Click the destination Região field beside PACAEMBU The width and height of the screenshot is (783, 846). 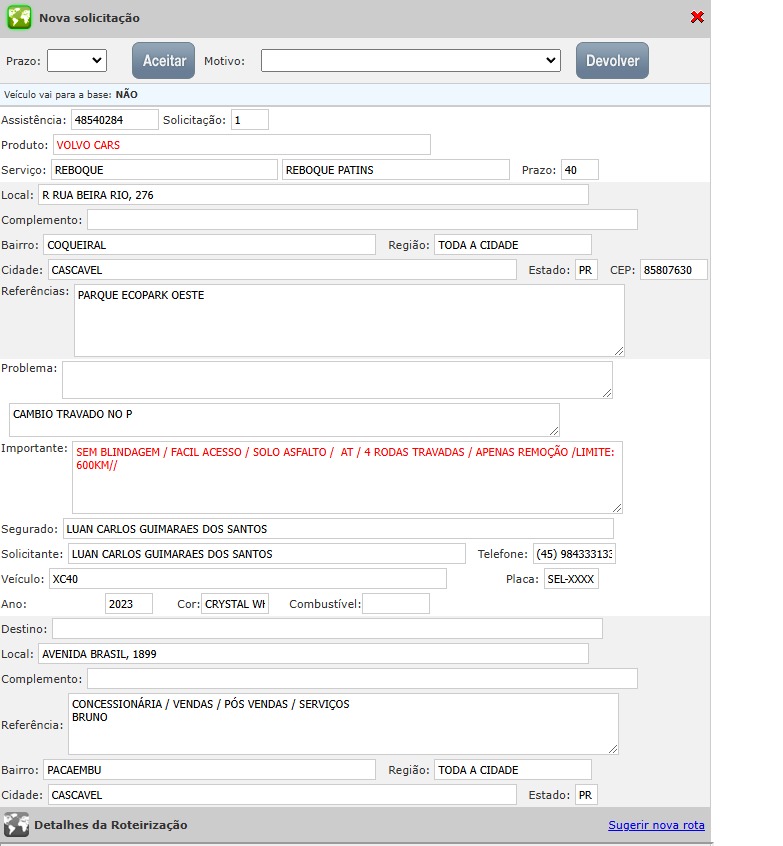click(x=513, y=770)
